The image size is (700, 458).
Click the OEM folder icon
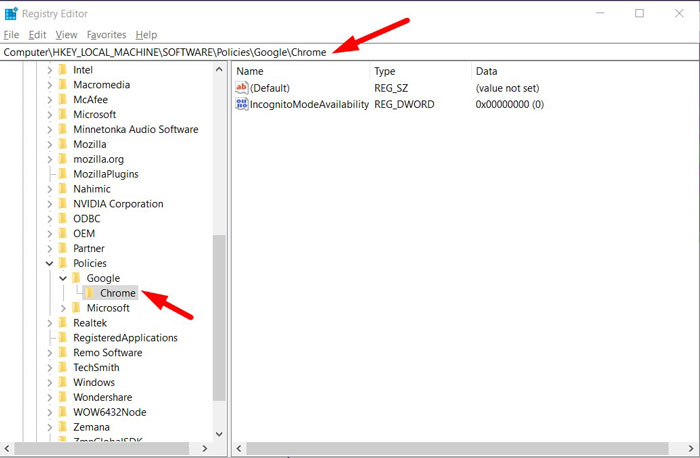coord(63,233)
